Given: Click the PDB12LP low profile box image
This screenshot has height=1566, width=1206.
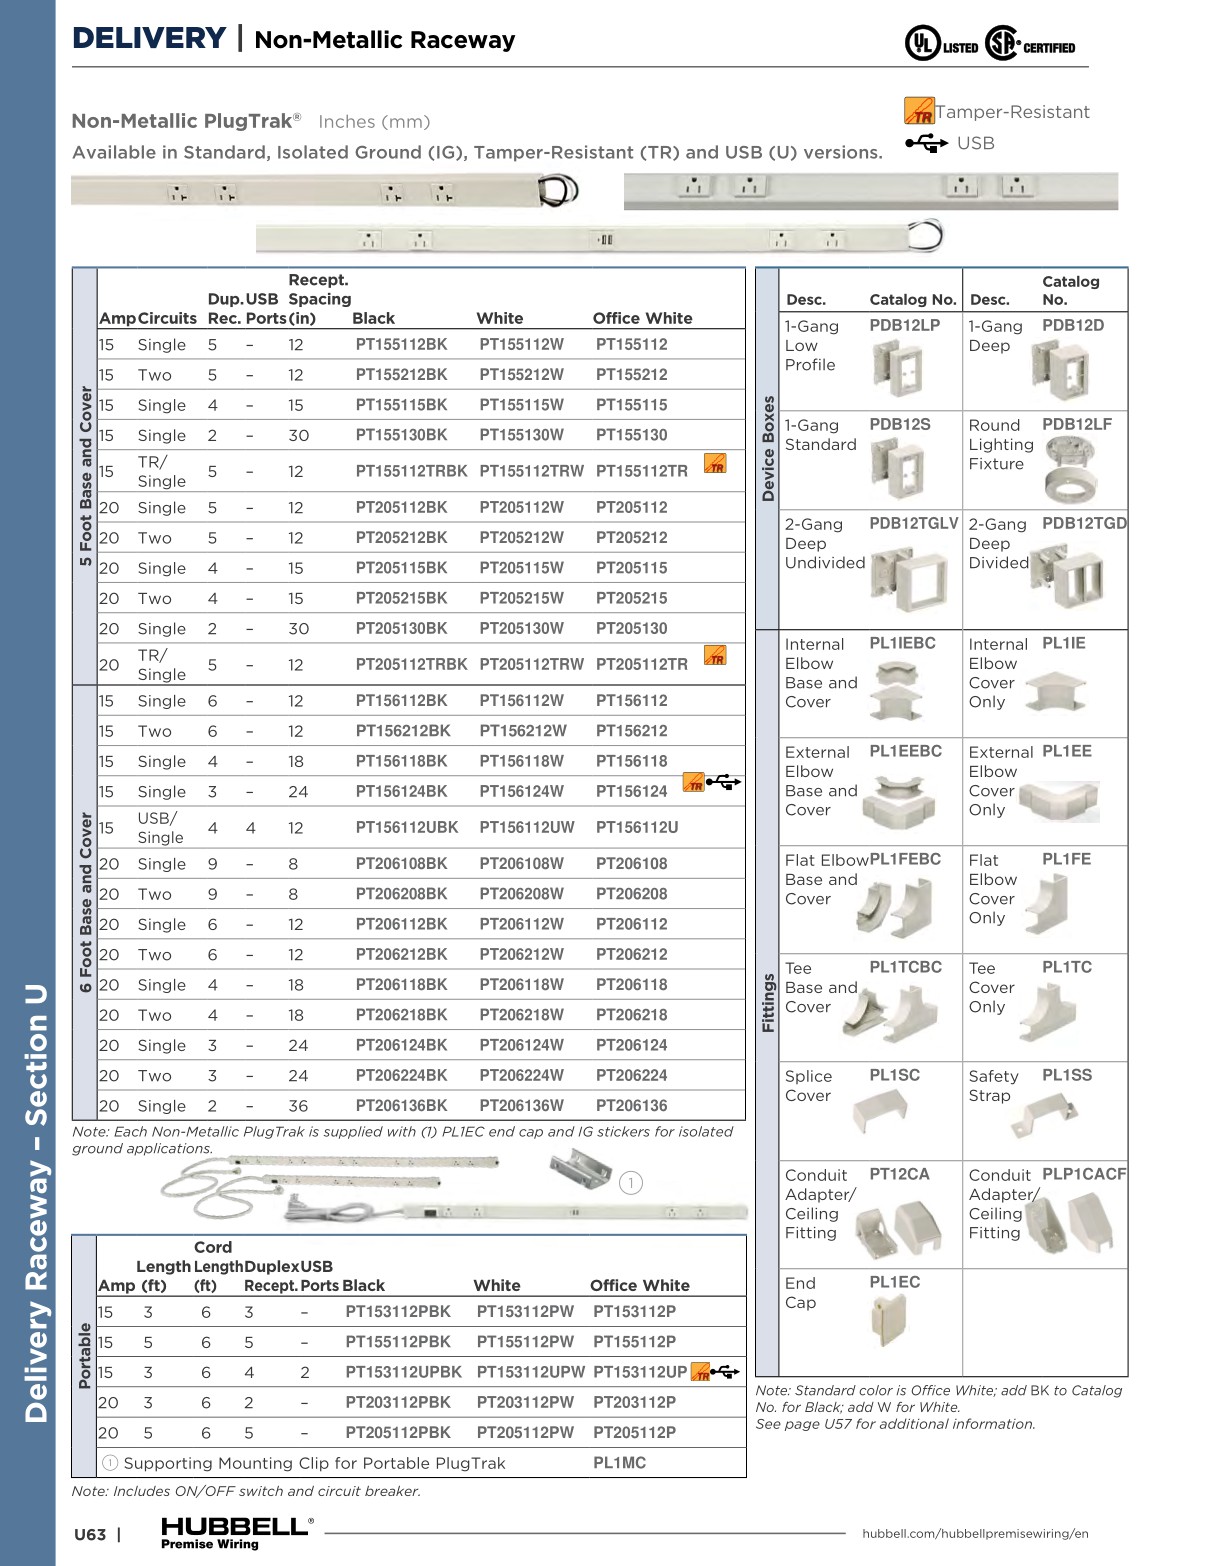Looking at the screenshot, I should point(897,368).
